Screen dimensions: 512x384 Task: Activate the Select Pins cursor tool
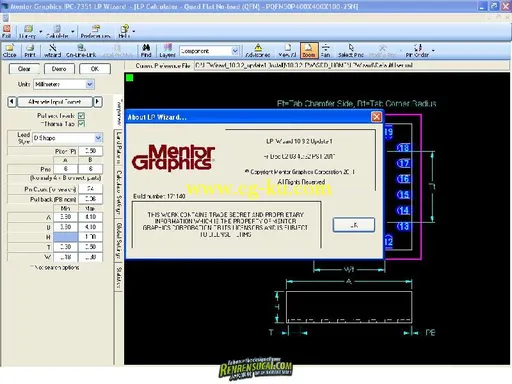click(x=351, y=51)
